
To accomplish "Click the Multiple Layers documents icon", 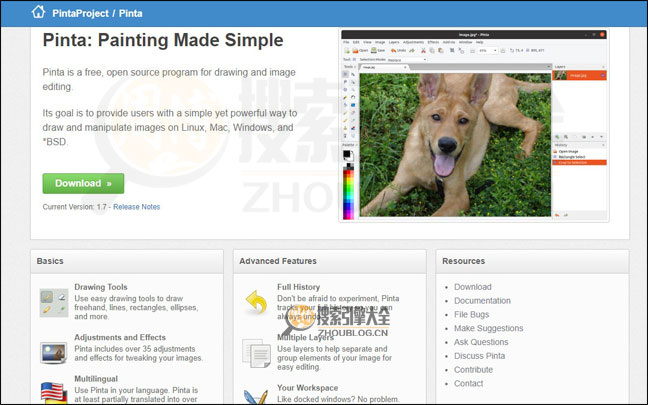I will pos(256,353).
